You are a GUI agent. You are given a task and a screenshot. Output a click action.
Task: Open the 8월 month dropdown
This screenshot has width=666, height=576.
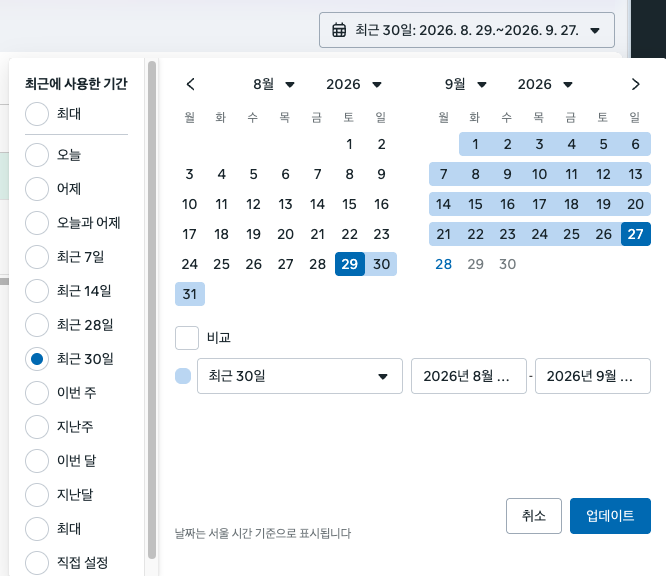pos(274,84)
